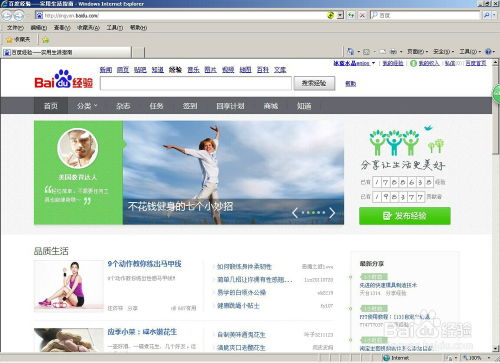Open the username dropdown at page top-right
The width and height of the screenshot is (500, 363).
[x=354, y=63]
